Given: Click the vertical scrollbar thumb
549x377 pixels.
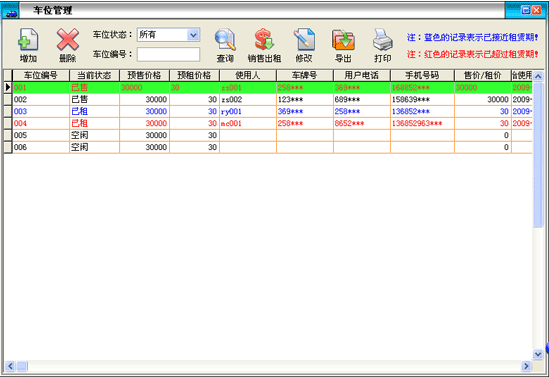Looking at the screenshot, I should [x=538, y=155].
